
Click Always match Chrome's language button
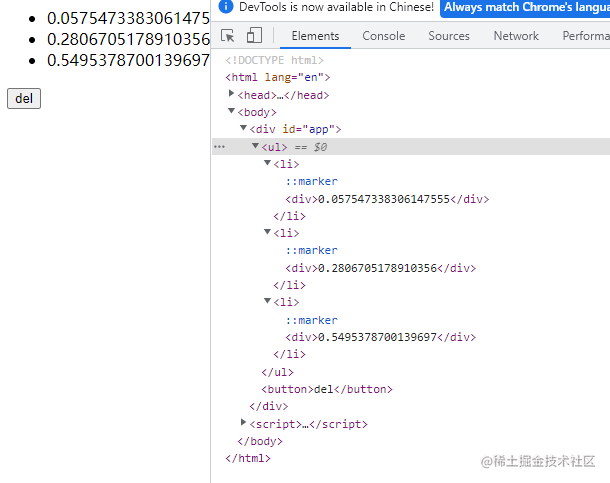click(x=525, y=7)
